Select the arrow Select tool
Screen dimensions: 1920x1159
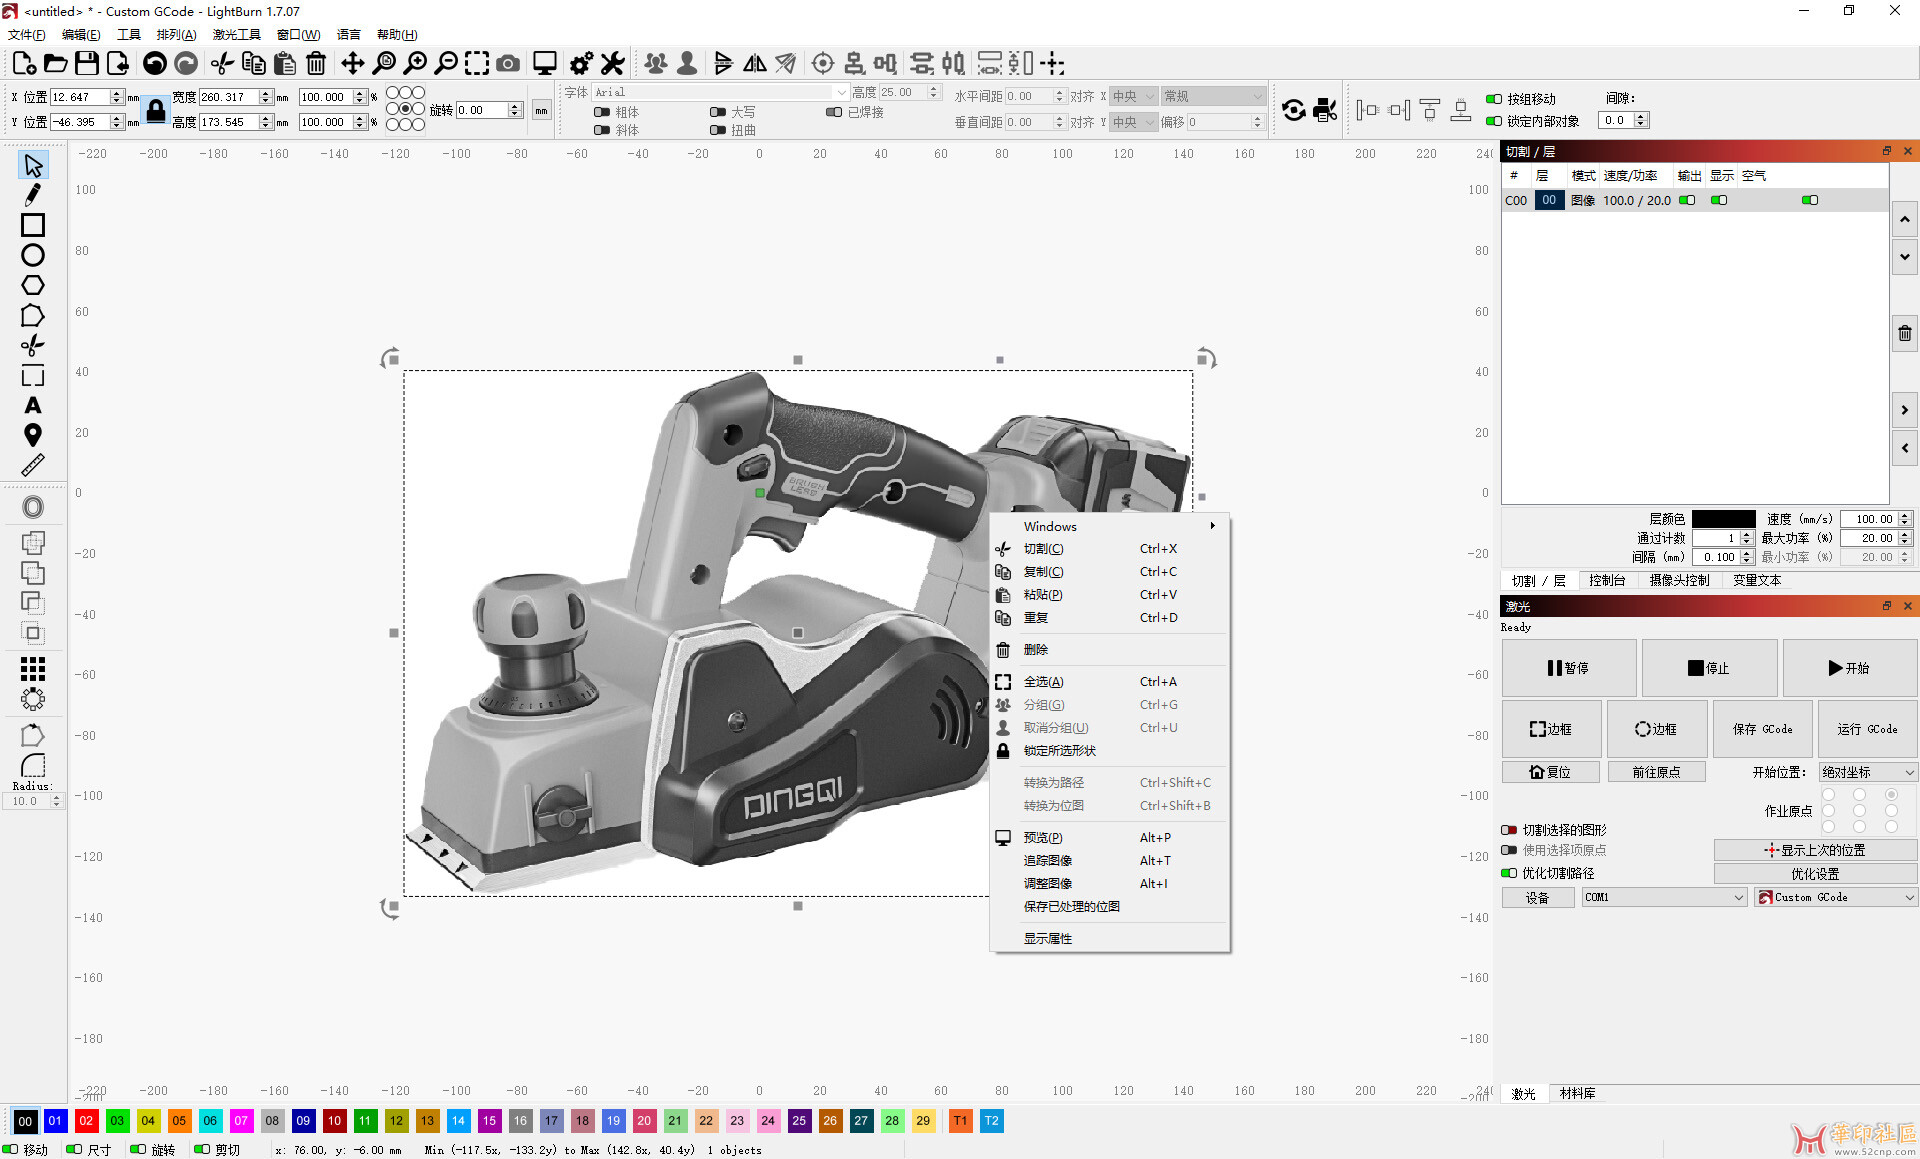pos(33,165)
